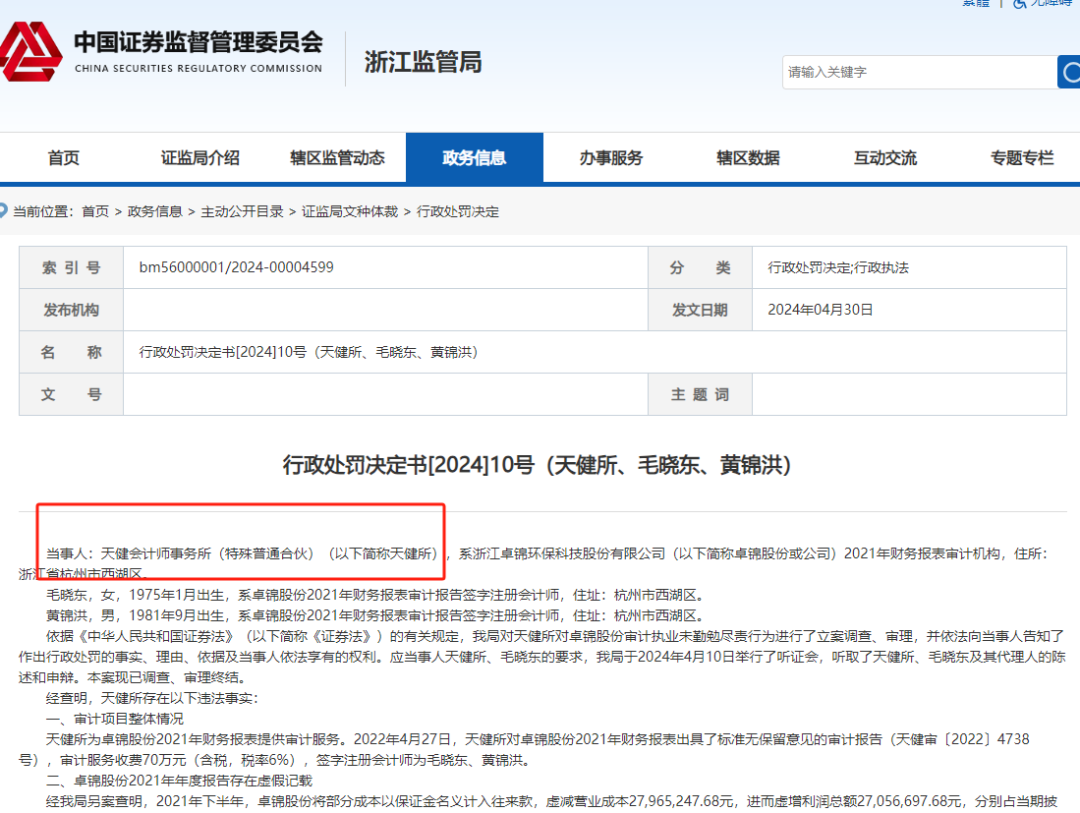Go to 辖区监管动态 tab
Screen dimensions: 1080x813
pos(337,158)
